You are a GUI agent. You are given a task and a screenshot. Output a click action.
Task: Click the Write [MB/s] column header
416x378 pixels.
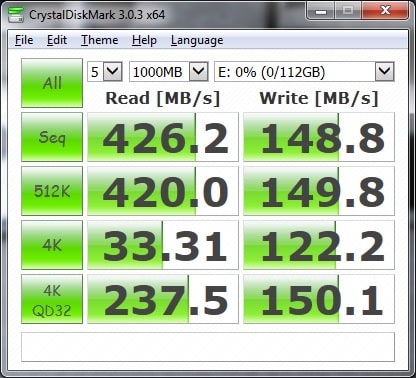[319, 98]
